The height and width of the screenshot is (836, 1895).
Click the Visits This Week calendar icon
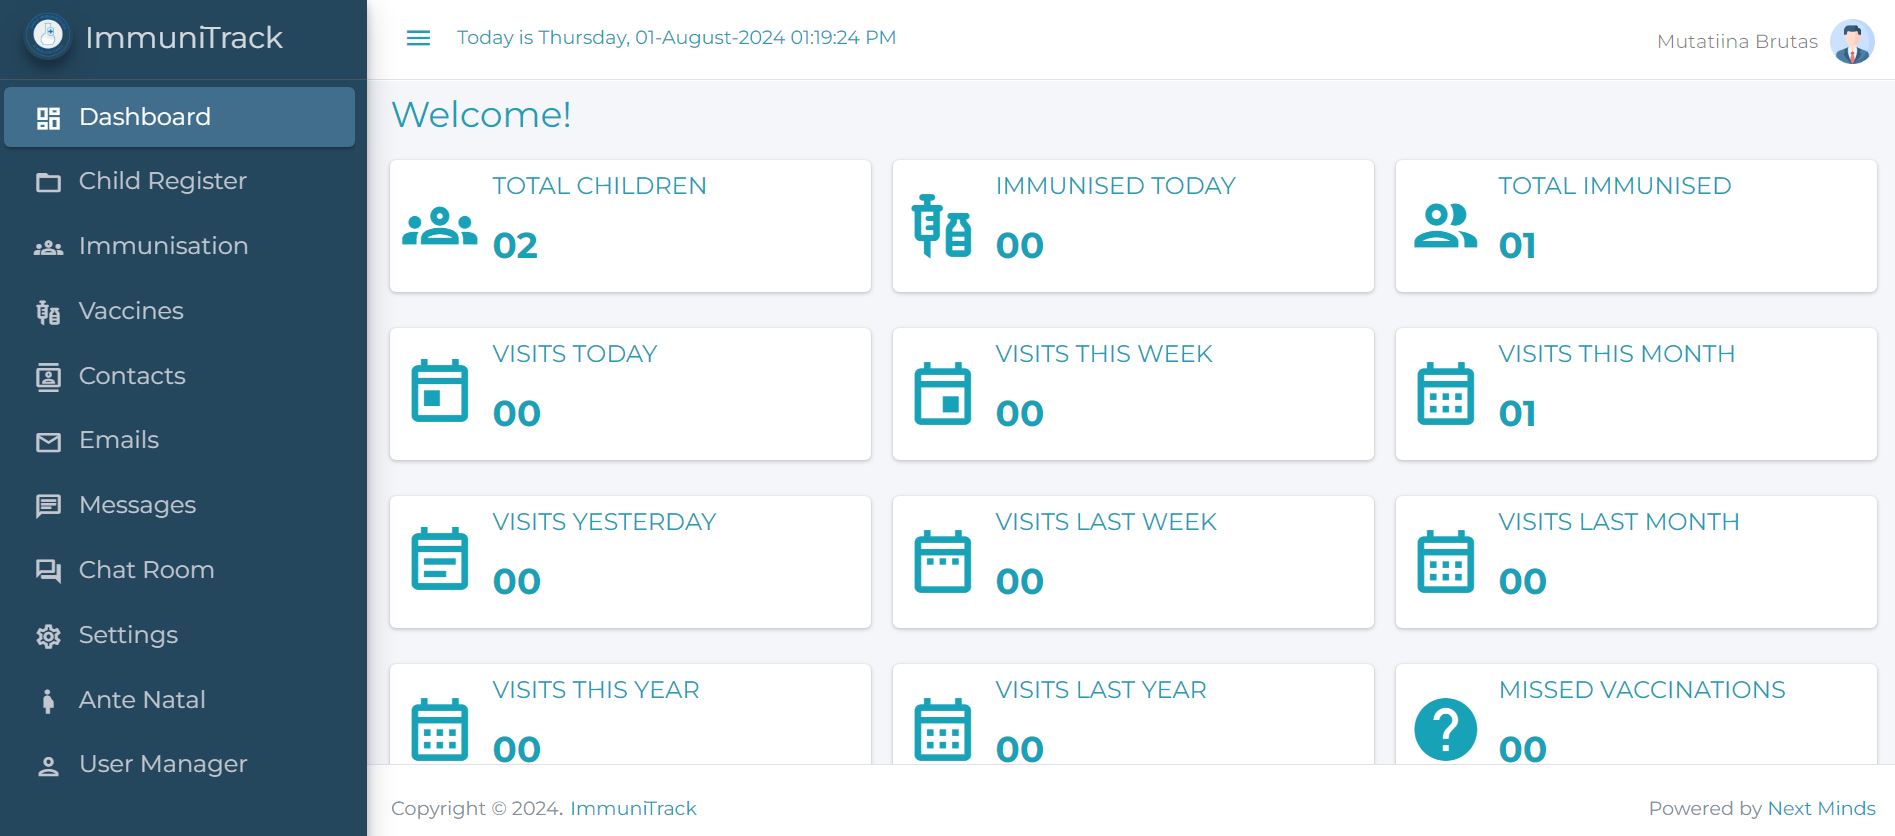(942, 394)
